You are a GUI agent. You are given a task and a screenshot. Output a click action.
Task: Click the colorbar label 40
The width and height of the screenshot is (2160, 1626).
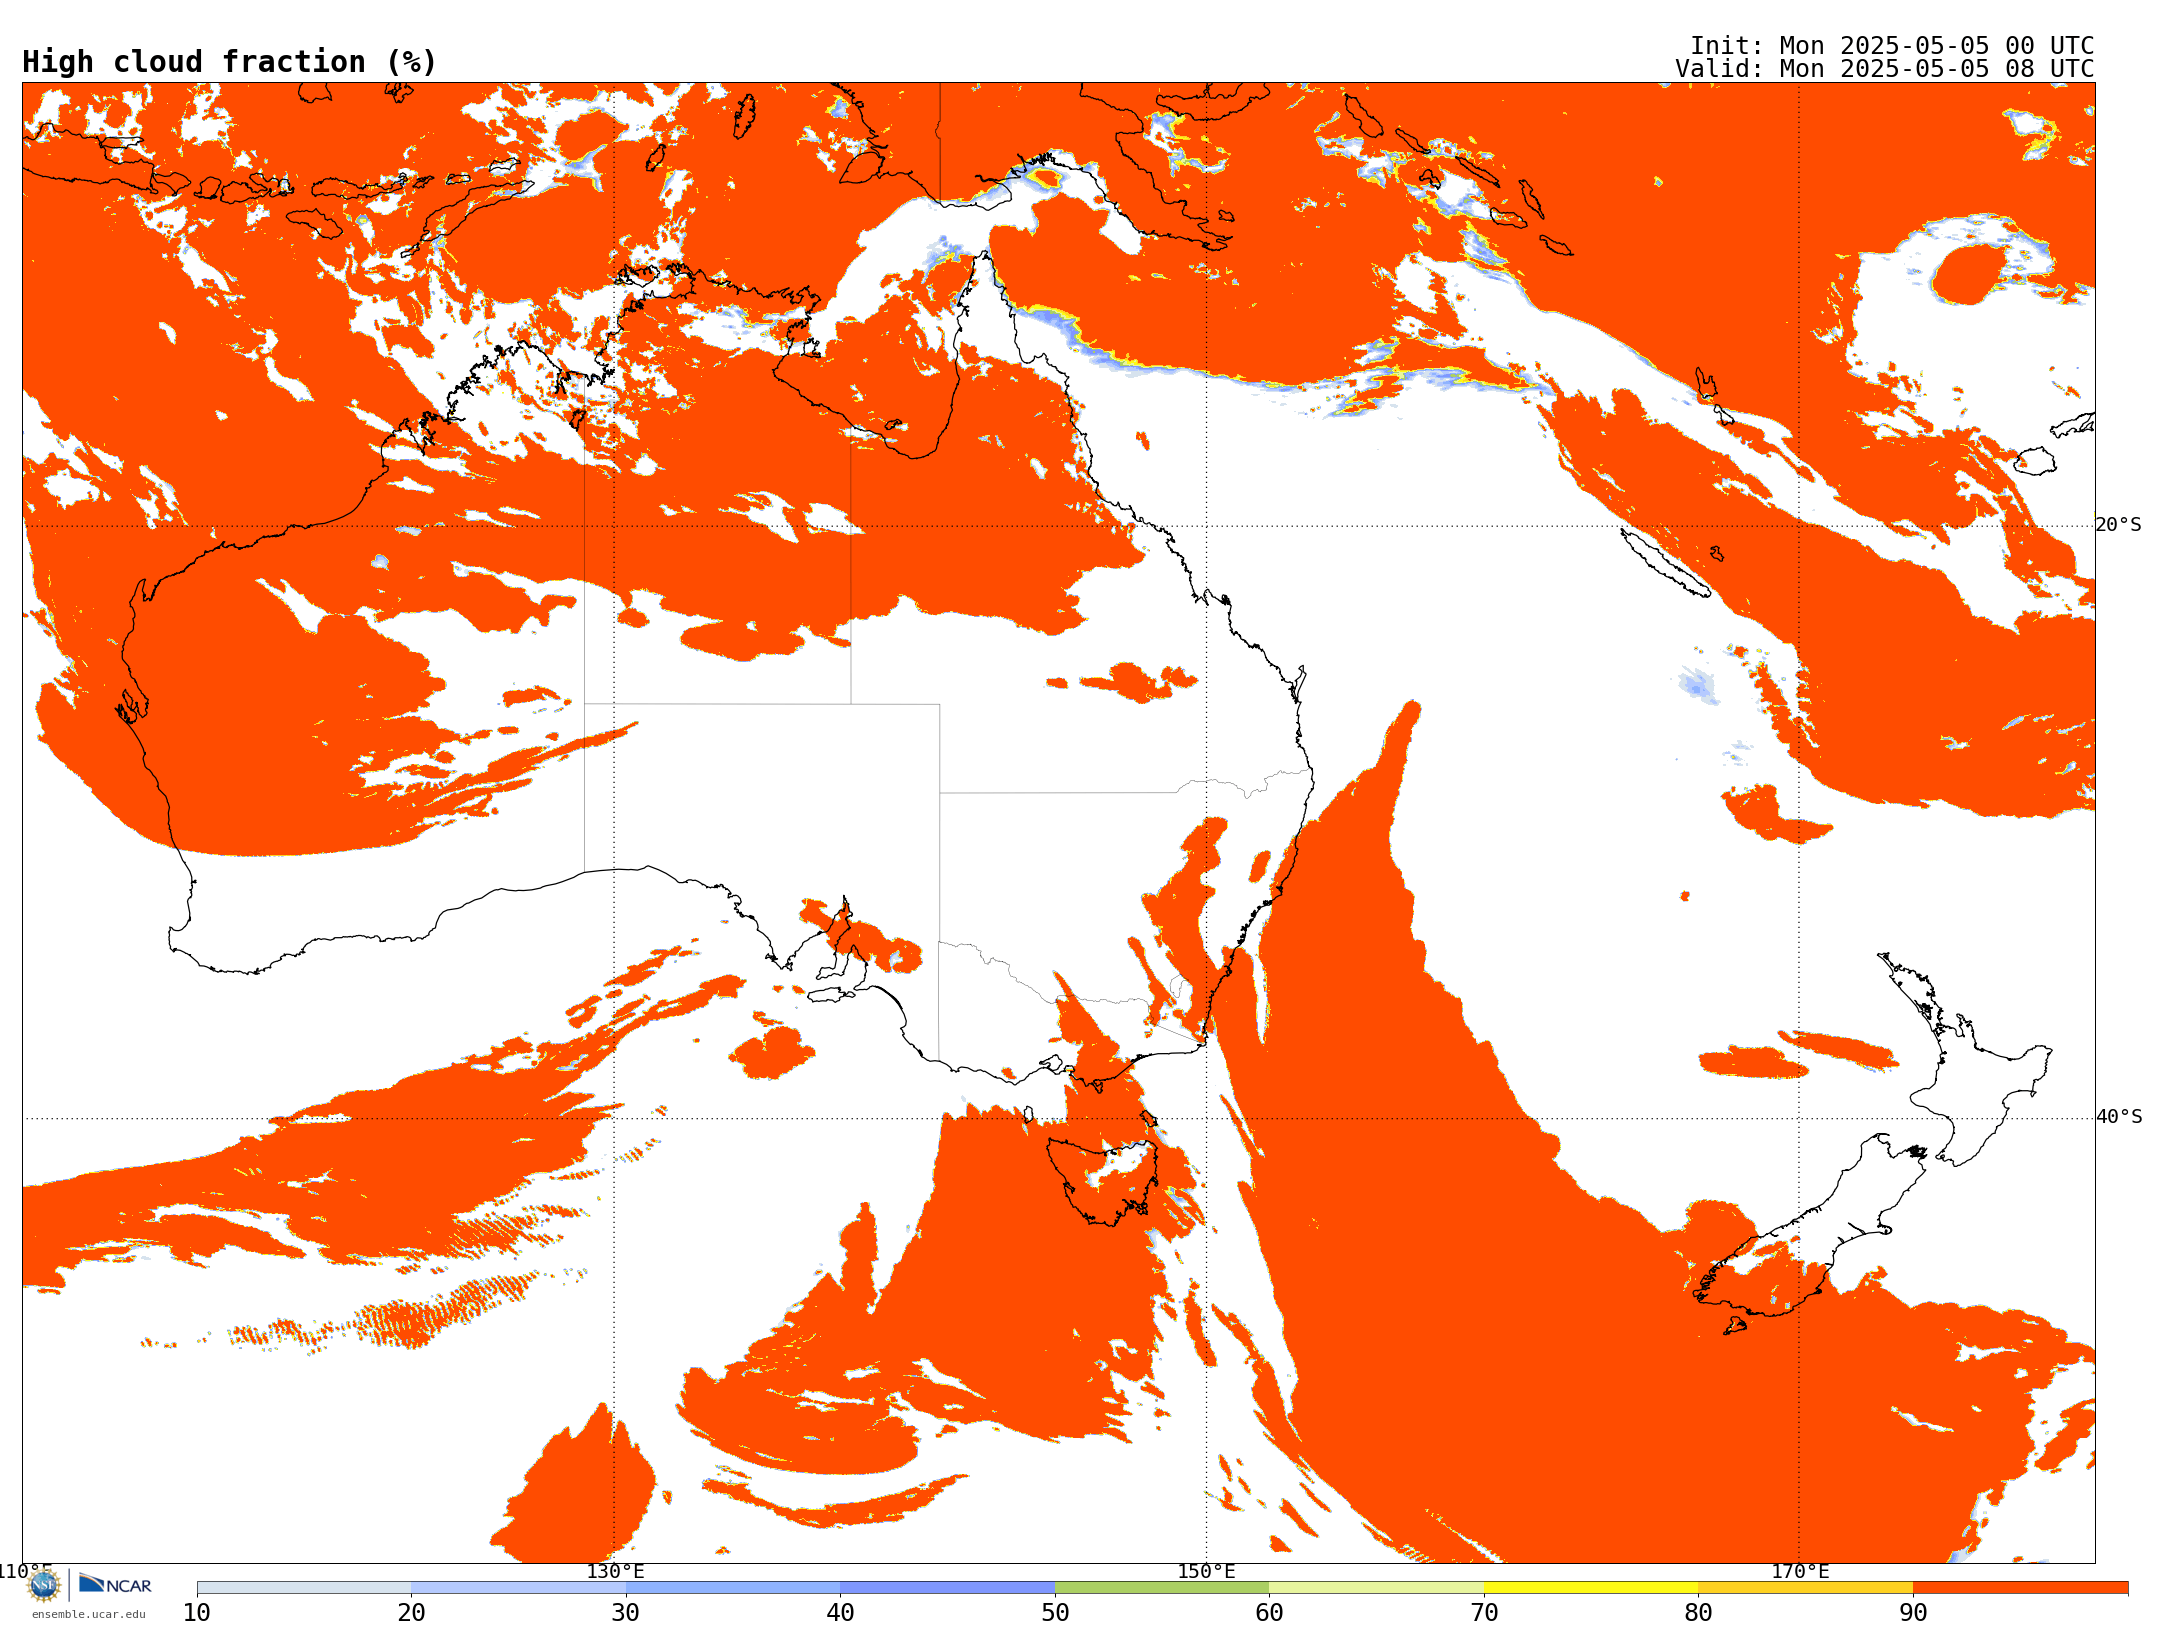click(x=840, y=1612)
